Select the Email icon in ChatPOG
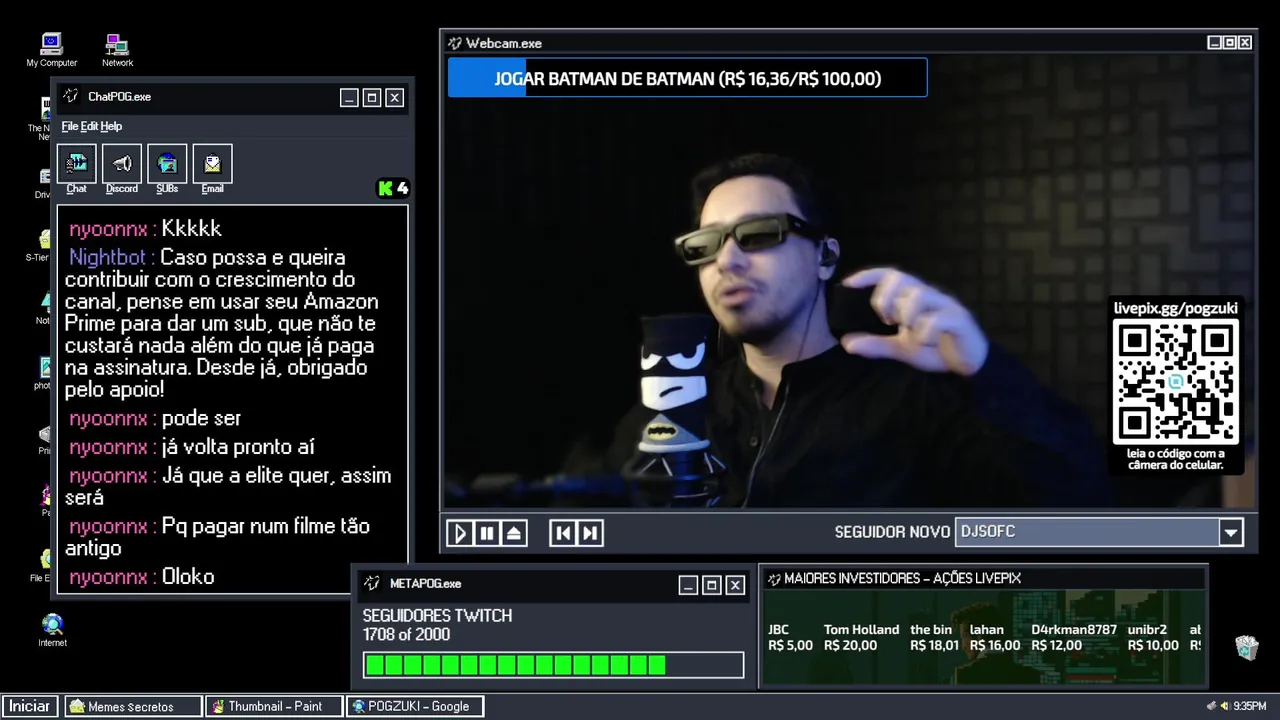Viewport: 1280px width, 720px height. click(x=212, y=164)
